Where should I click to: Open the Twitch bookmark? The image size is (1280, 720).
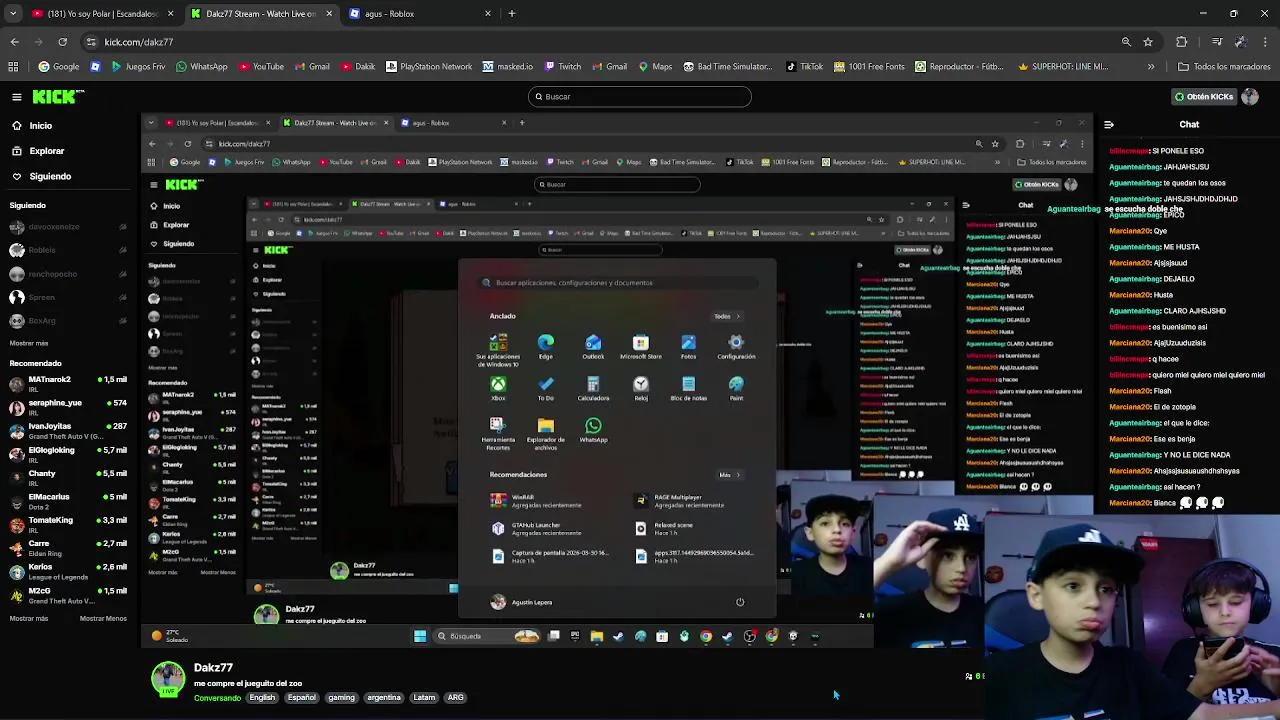(x=562, y=67)
